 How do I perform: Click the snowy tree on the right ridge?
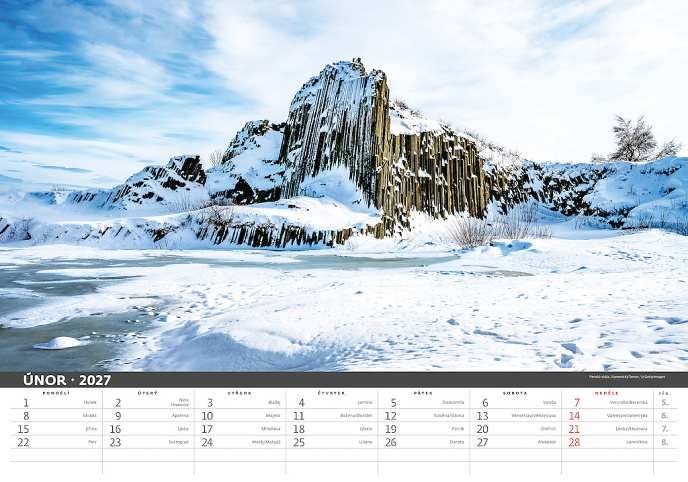635,138
